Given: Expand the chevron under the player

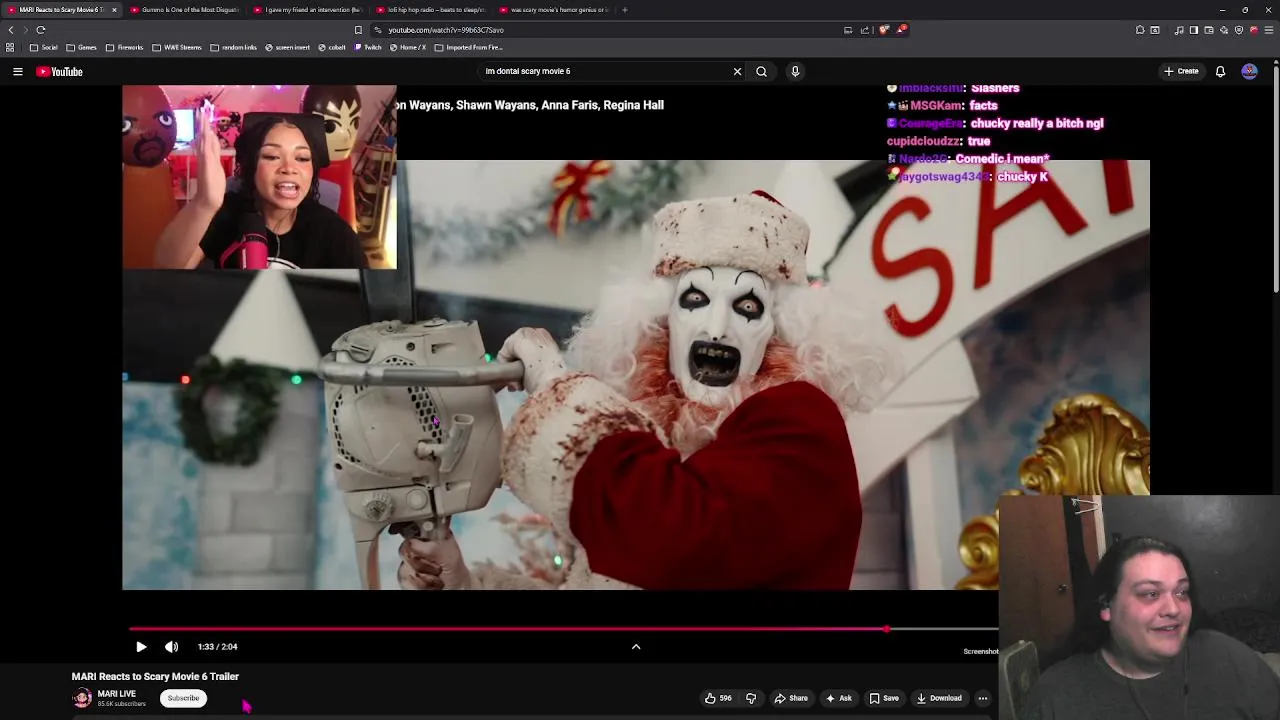Looking at the screenshot, I should 635,647.
